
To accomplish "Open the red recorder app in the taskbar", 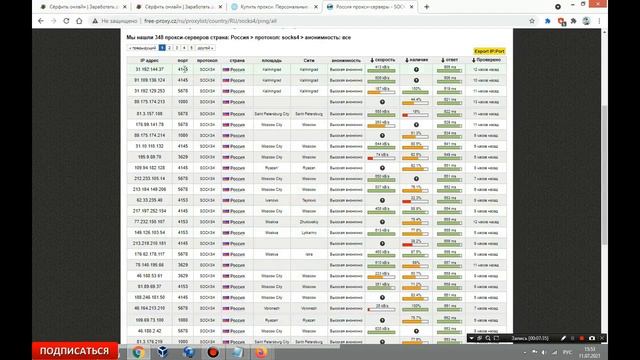I will [213, 352].
